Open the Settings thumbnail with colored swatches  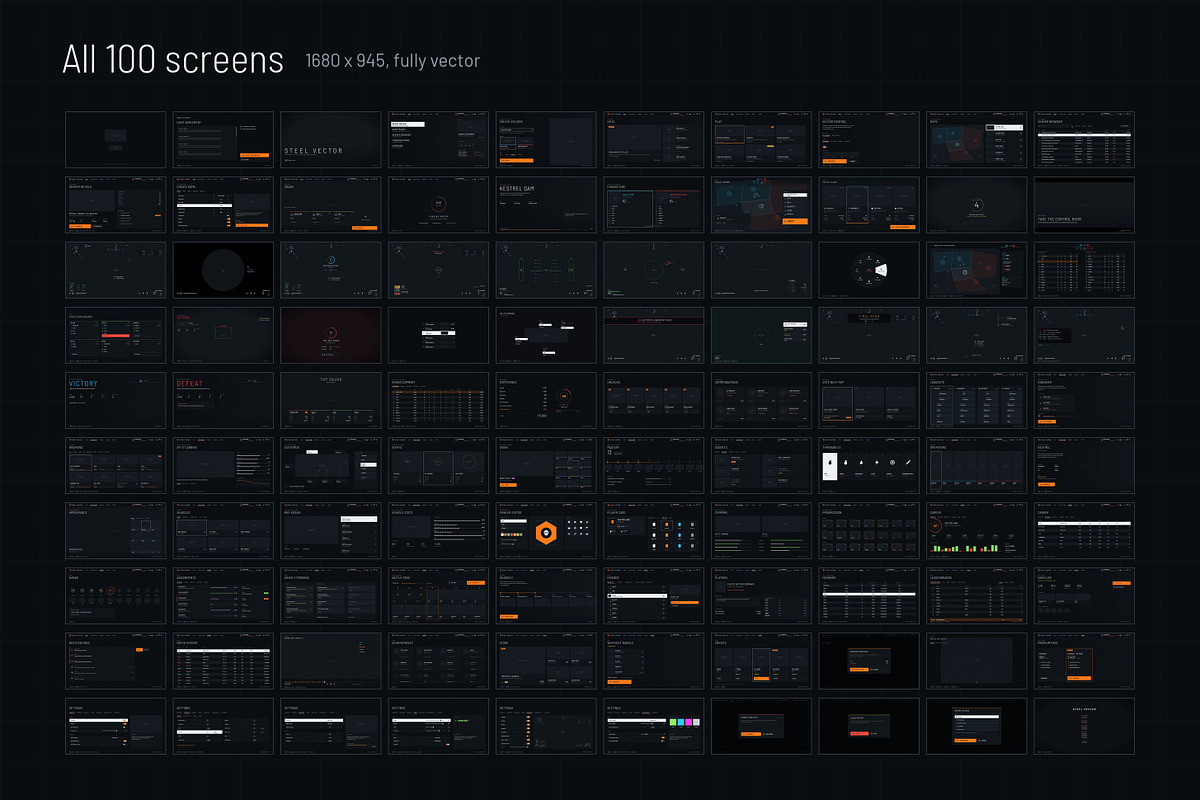pos(654,726)
